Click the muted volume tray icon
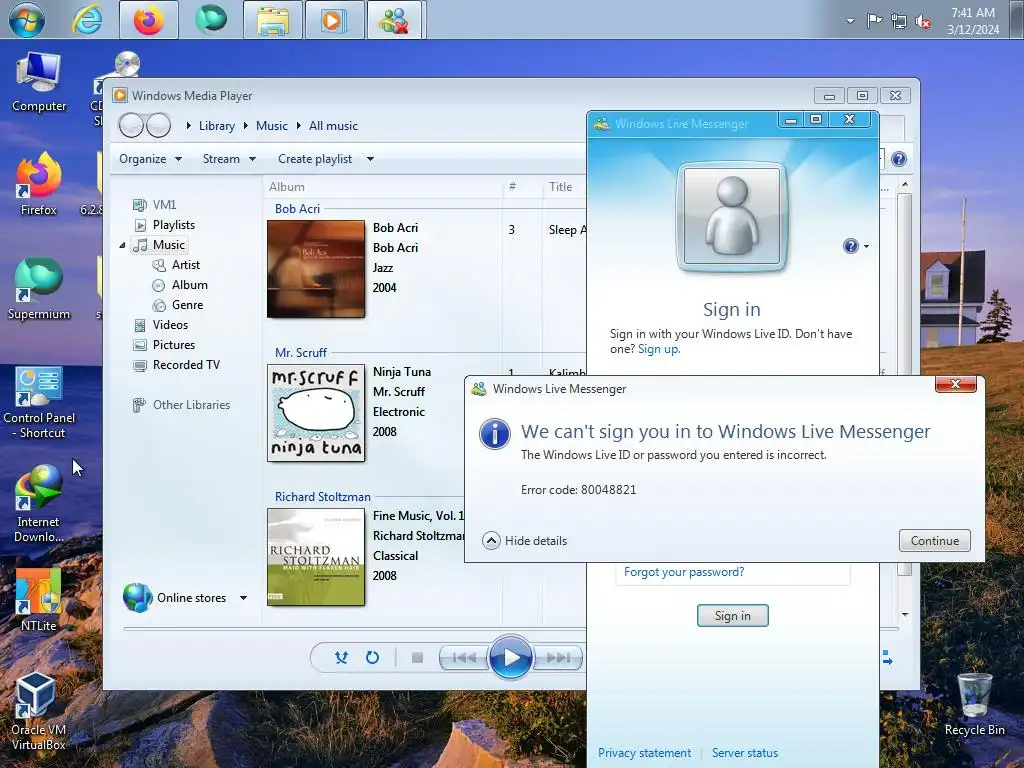The height and width of the screenshot is (768, 1024). (x=923, y=22)
